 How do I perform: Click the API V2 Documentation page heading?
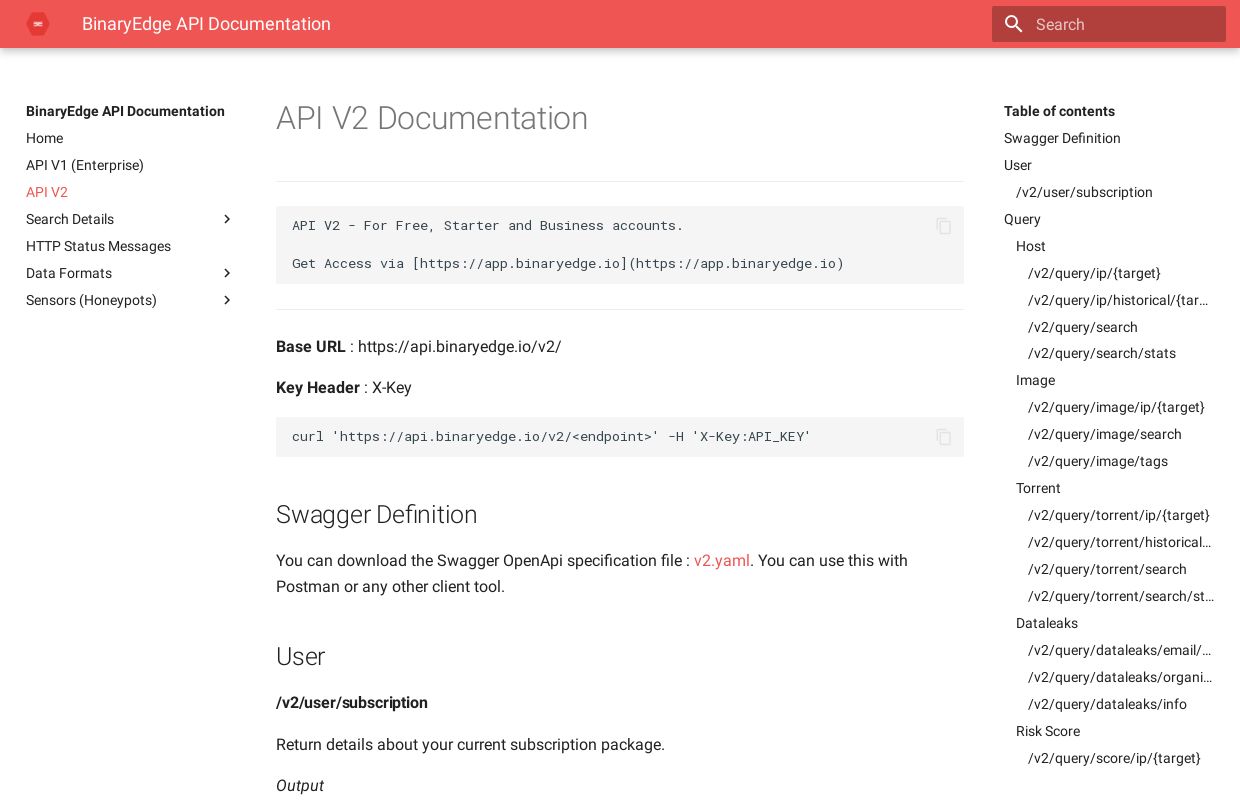coord(432,118)
